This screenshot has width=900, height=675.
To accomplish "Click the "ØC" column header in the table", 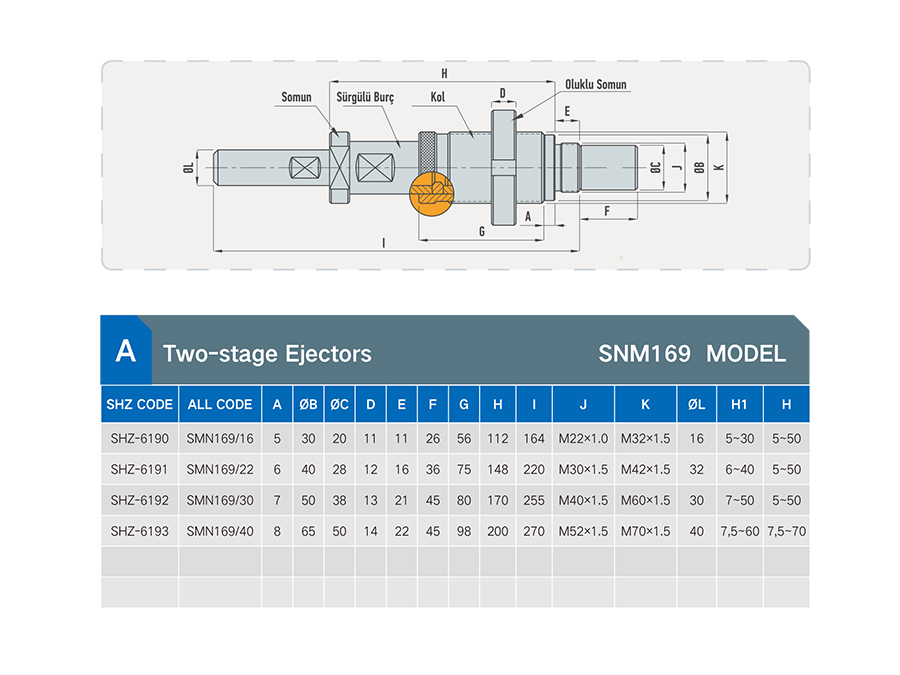I will (x=339, y=404).
